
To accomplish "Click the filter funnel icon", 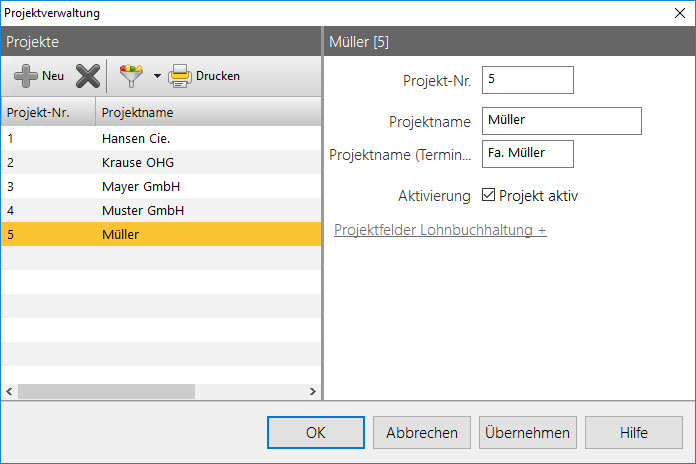I will point(131,76).
